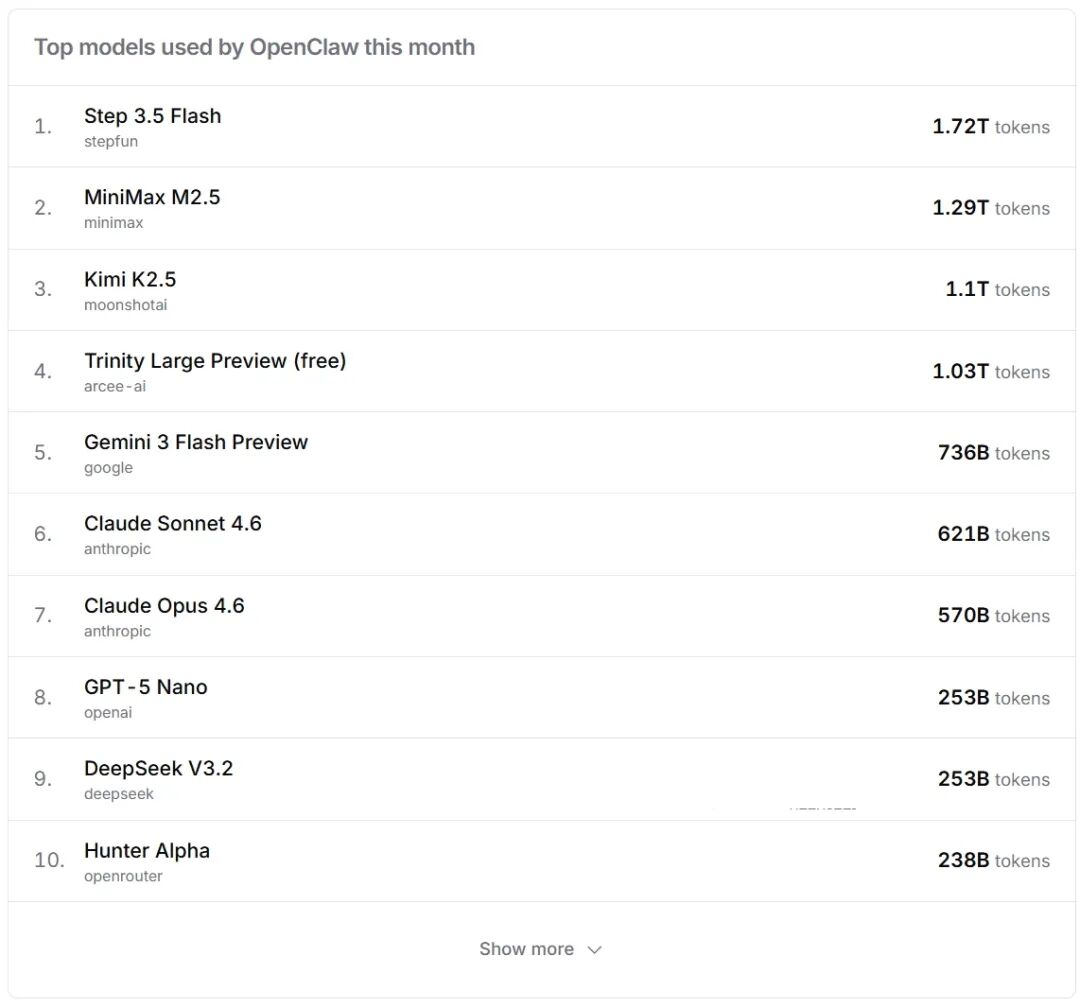Open Claude Sonnet 4.6 model page
1080x1008 pixels.
(x=173, y=523)
